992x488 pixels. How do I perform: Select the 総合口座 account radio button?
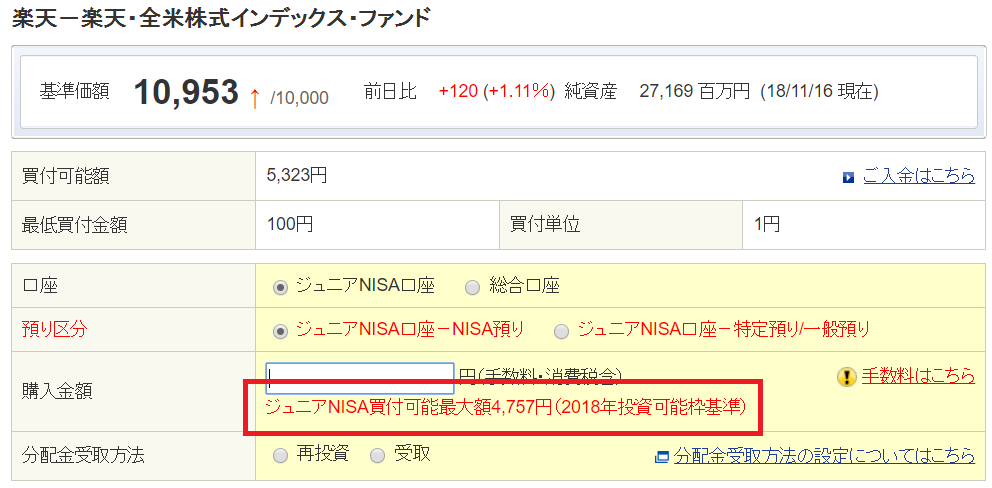coord(472,287)
